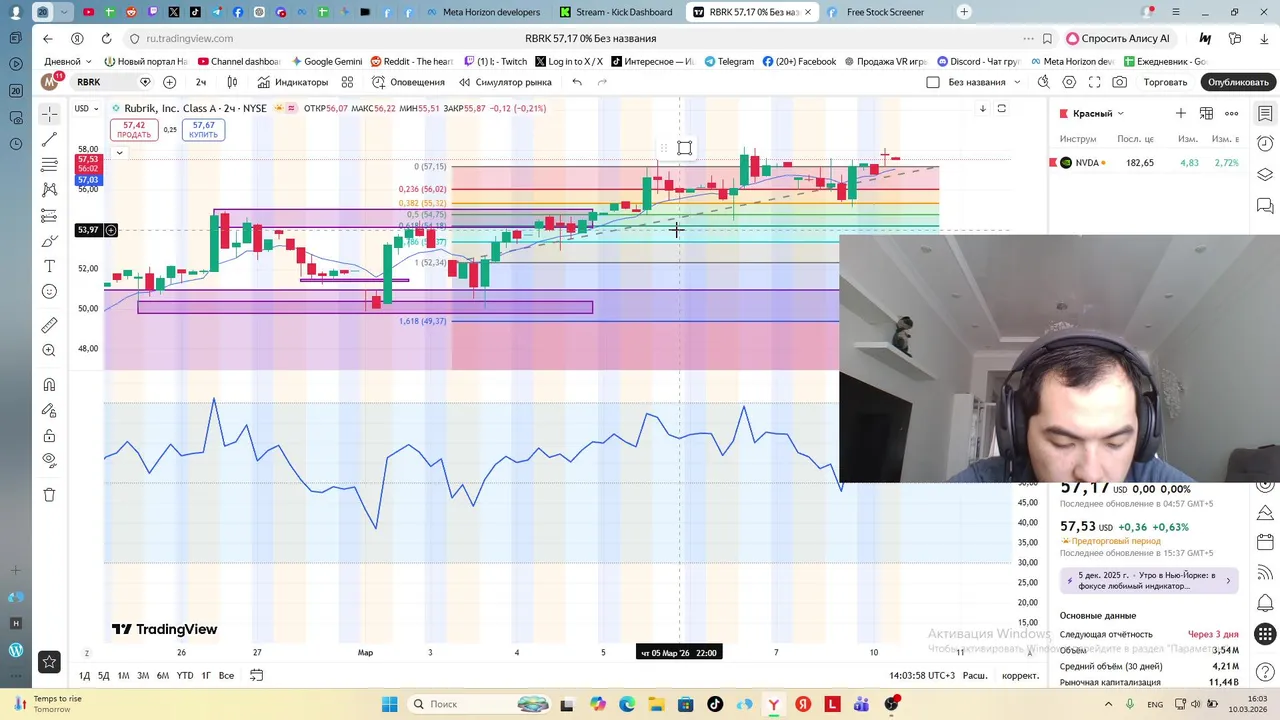The height and width of the screenshot is (720, 1280).
Task: Expand the Красный watchlist dropdown
Action: pos(1098,113)
